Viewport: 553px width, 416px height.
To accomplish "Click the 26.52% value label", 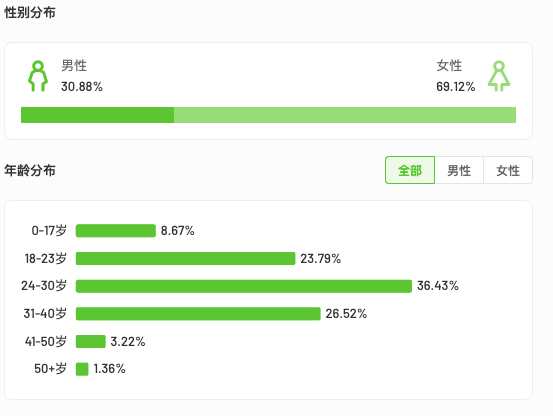I will point(346,313).
